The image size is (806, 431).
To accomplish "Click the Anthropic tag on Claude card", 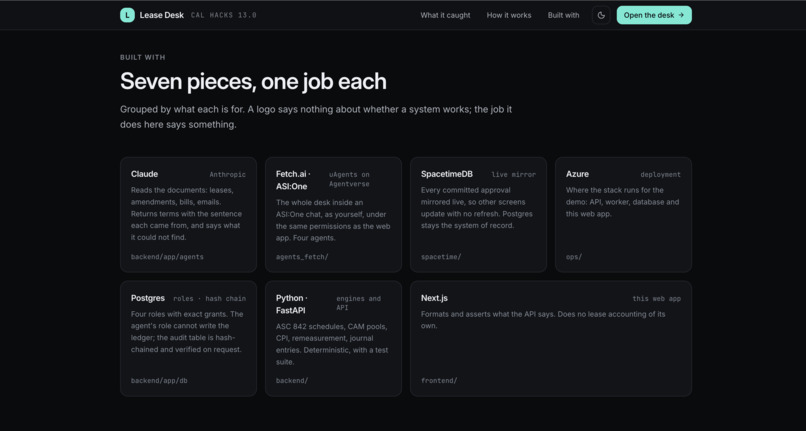I will tap(227, 174).
